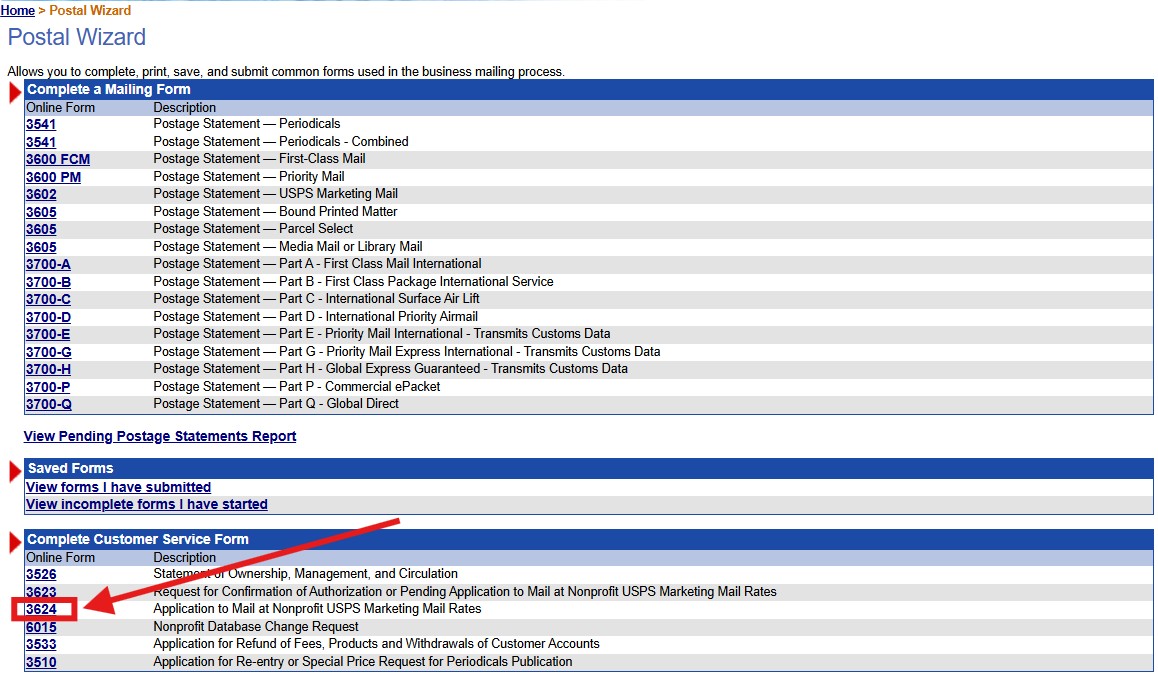1158x674 pixels.
Task: Click 'Application for Re-entry or Special Price' description
Action: (363, 661)
